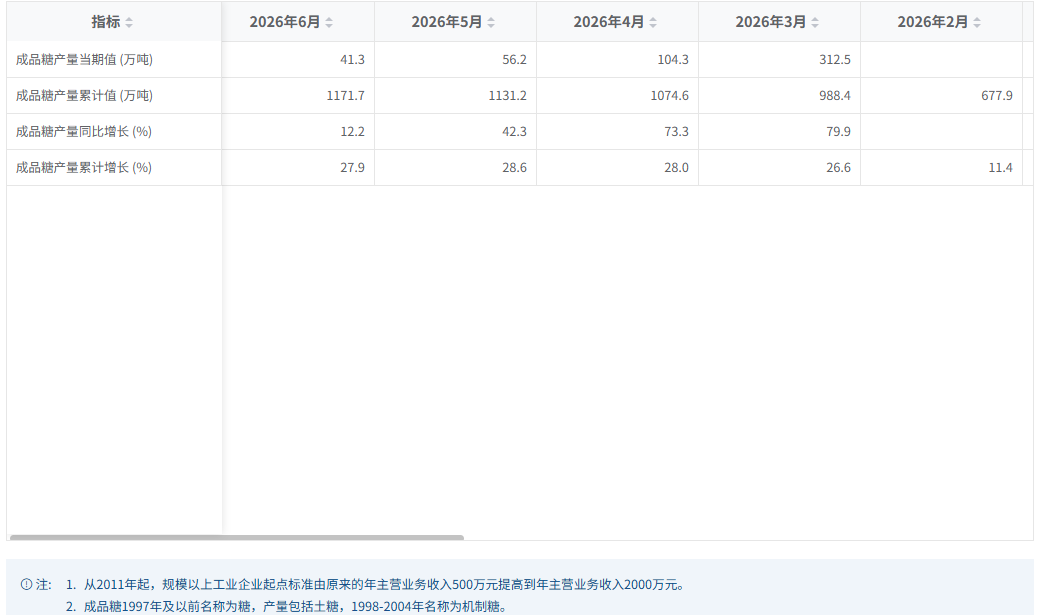The height and width of the screenshot is (615, 1037).
Task: Select the 11.4 cumulative growth cell
Action: coord(941,167)
